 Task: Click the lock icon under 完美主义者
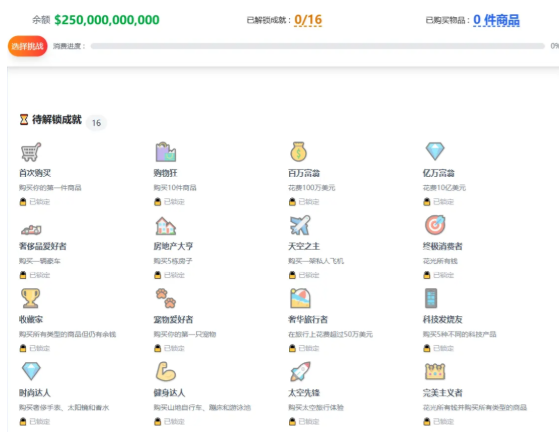point(427,422)
